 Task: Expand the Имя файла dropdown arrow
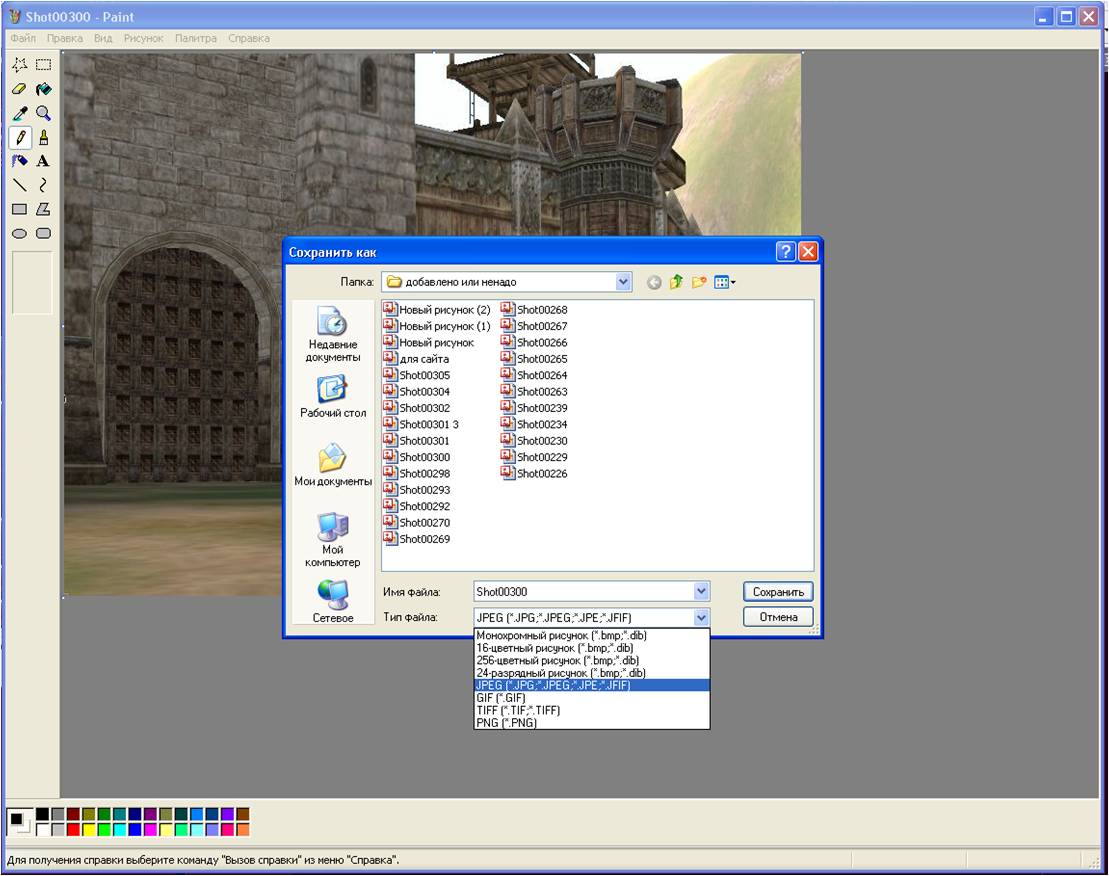[701, 592]
